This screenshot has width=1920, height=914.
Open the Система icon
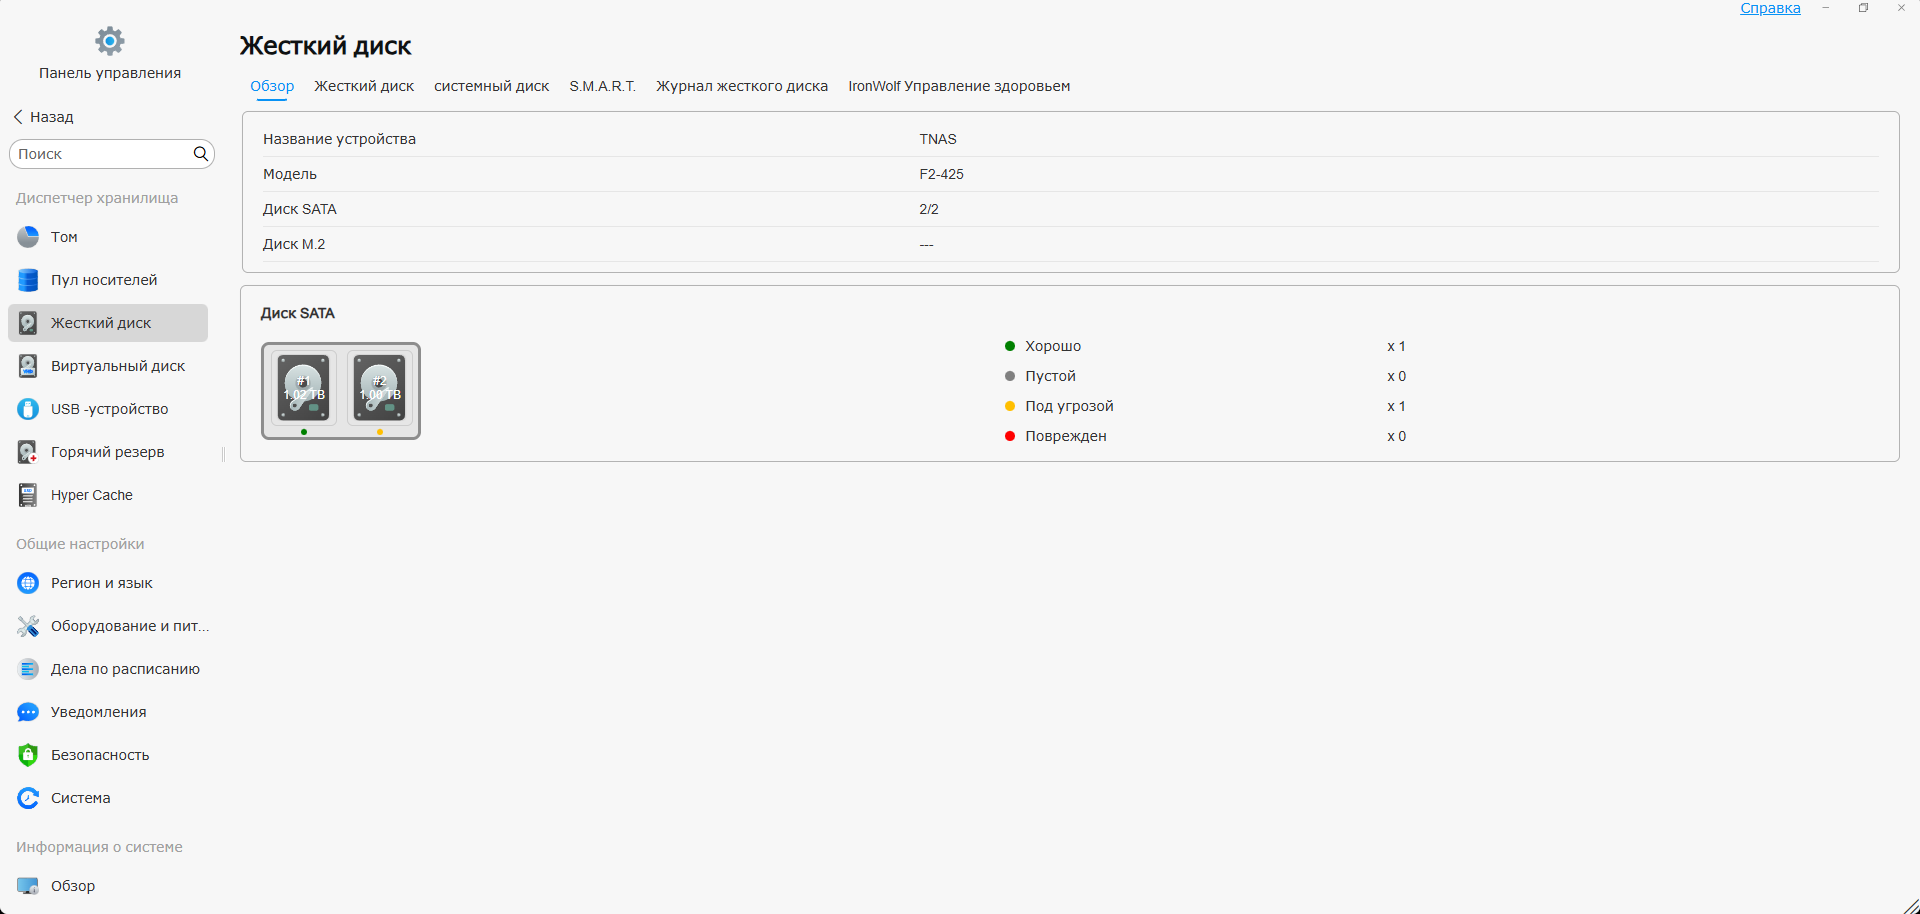(28, 798)
